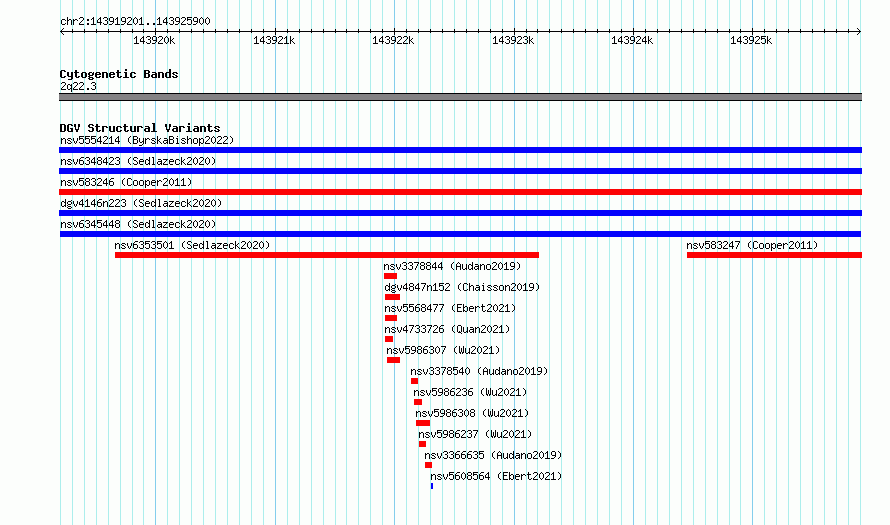The image size is (890, 525).
Task: Click nsv3366635 (Audano2019) label
Action: click(493, 455)
